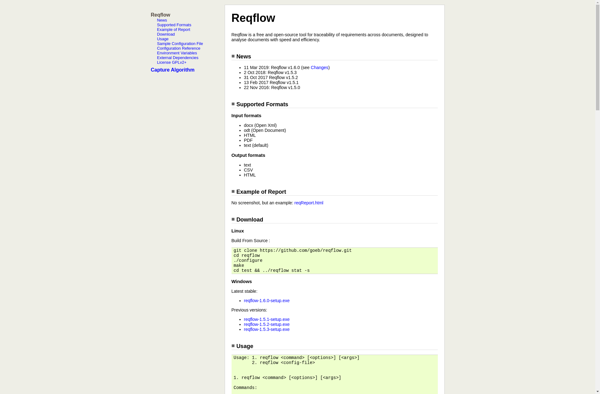600x394 pixels.
Task: Open the Usage sidebar link
Action: 163,39
